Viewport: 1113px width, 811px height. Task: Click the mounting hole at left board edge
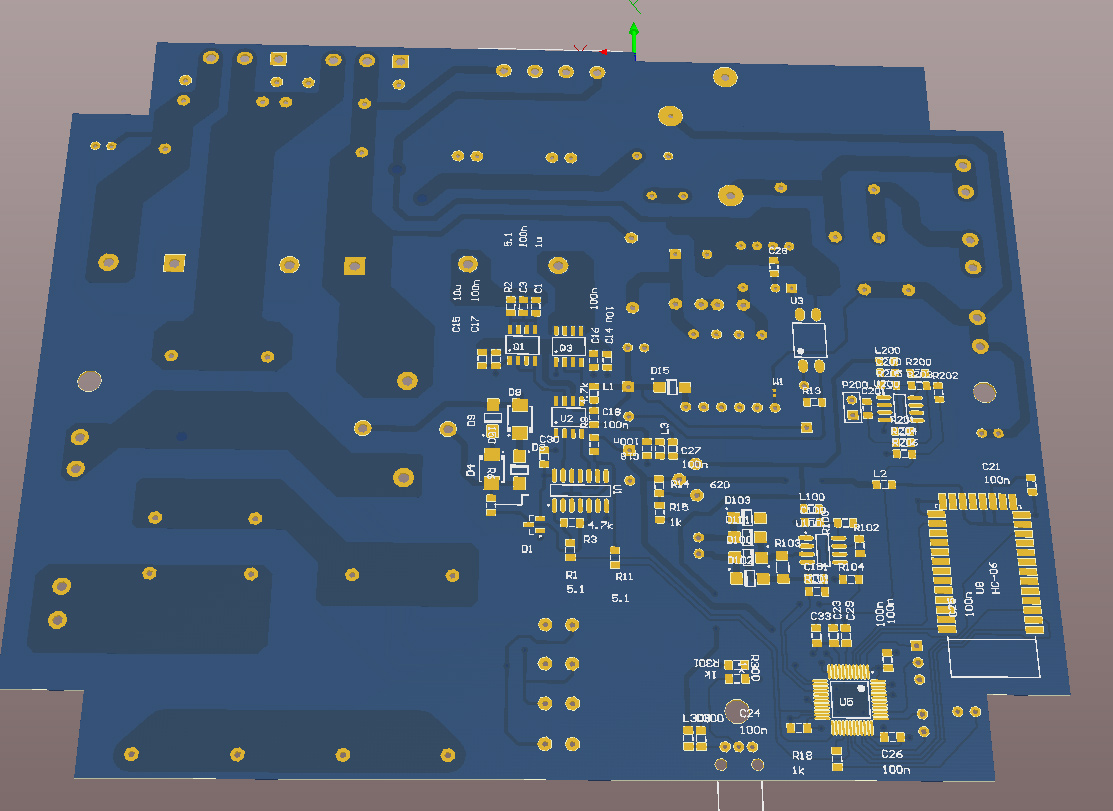point(90,380)
